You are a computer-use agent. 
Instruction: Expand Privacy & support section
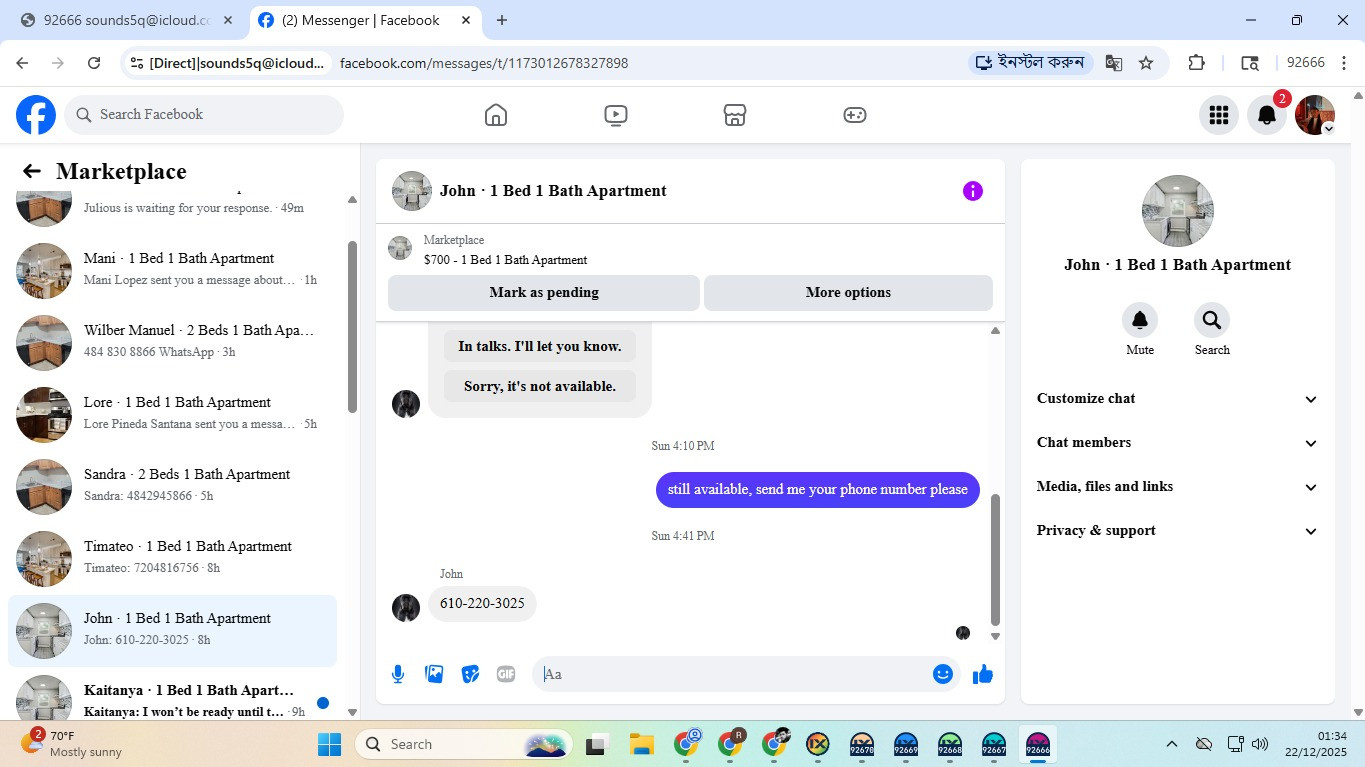tap(1177, 530)
